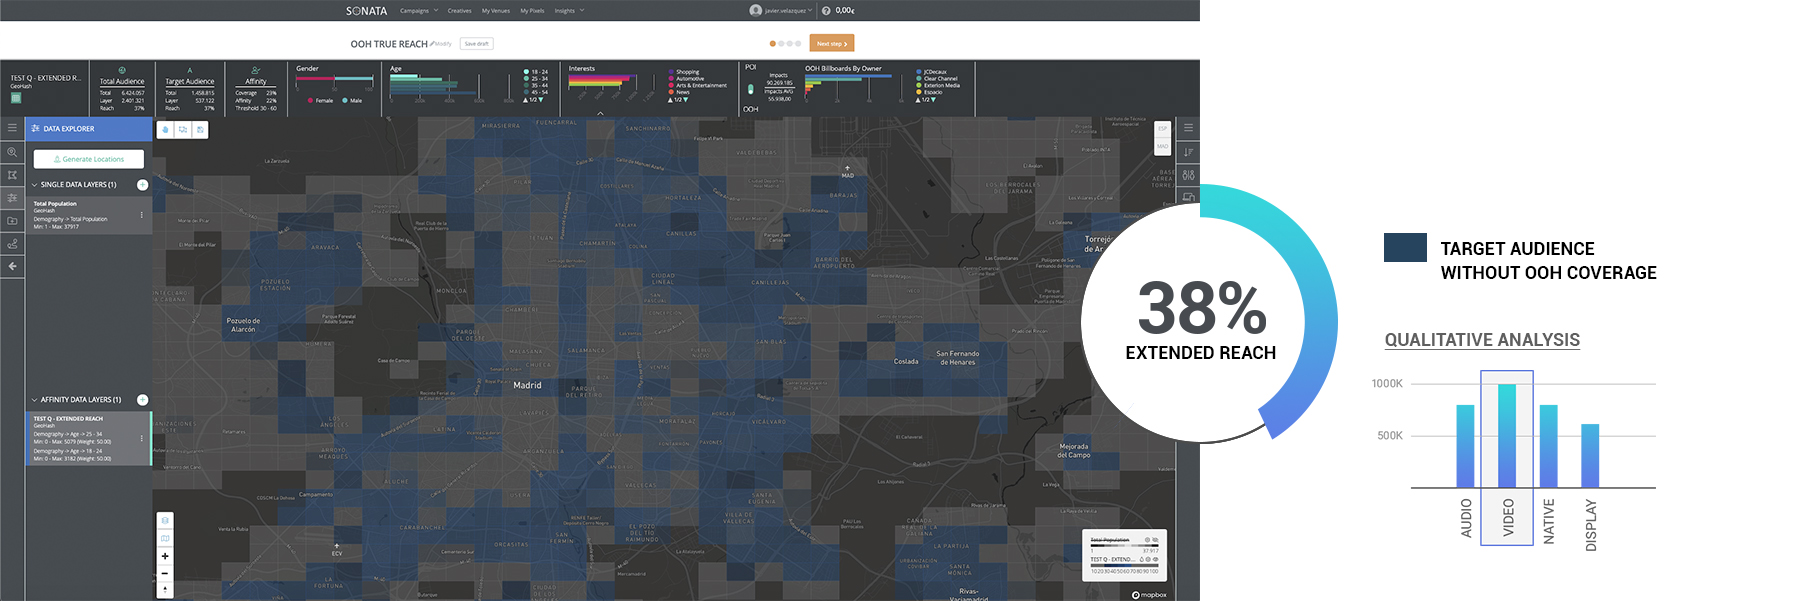Image resolution: width=1801 pixels, height=601 pixels.
Task: Open the data explorer sliders icon
Action: point(12,198)
